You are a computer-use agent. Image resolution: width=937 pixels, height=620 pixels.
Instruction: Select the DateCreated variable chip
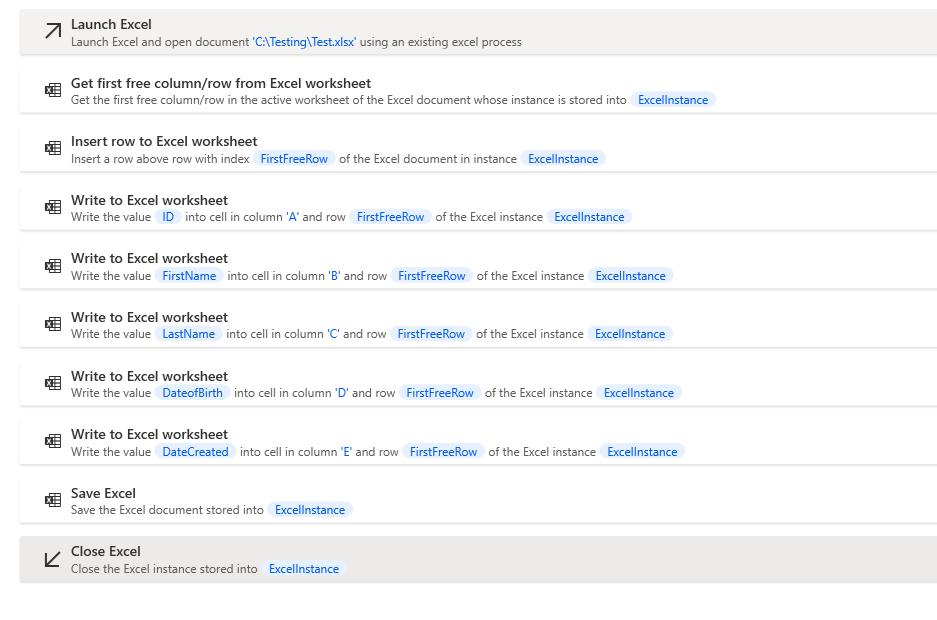[x=195, y=451]
